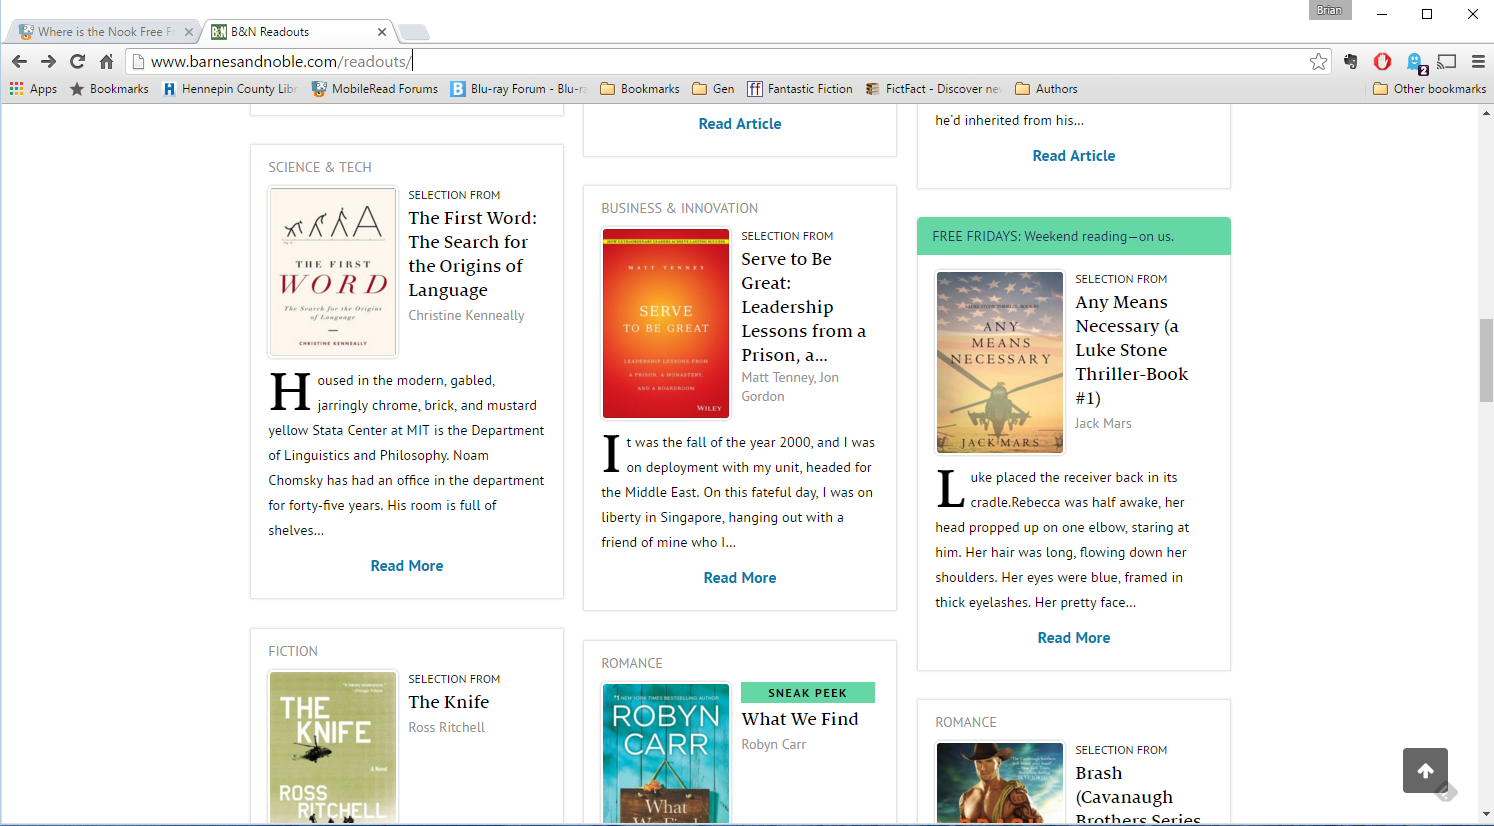The width and height of the screenshot is (1494, 826).
Task: Open Blu-ray Forum bookmark
Action: [x=519, y=89]
